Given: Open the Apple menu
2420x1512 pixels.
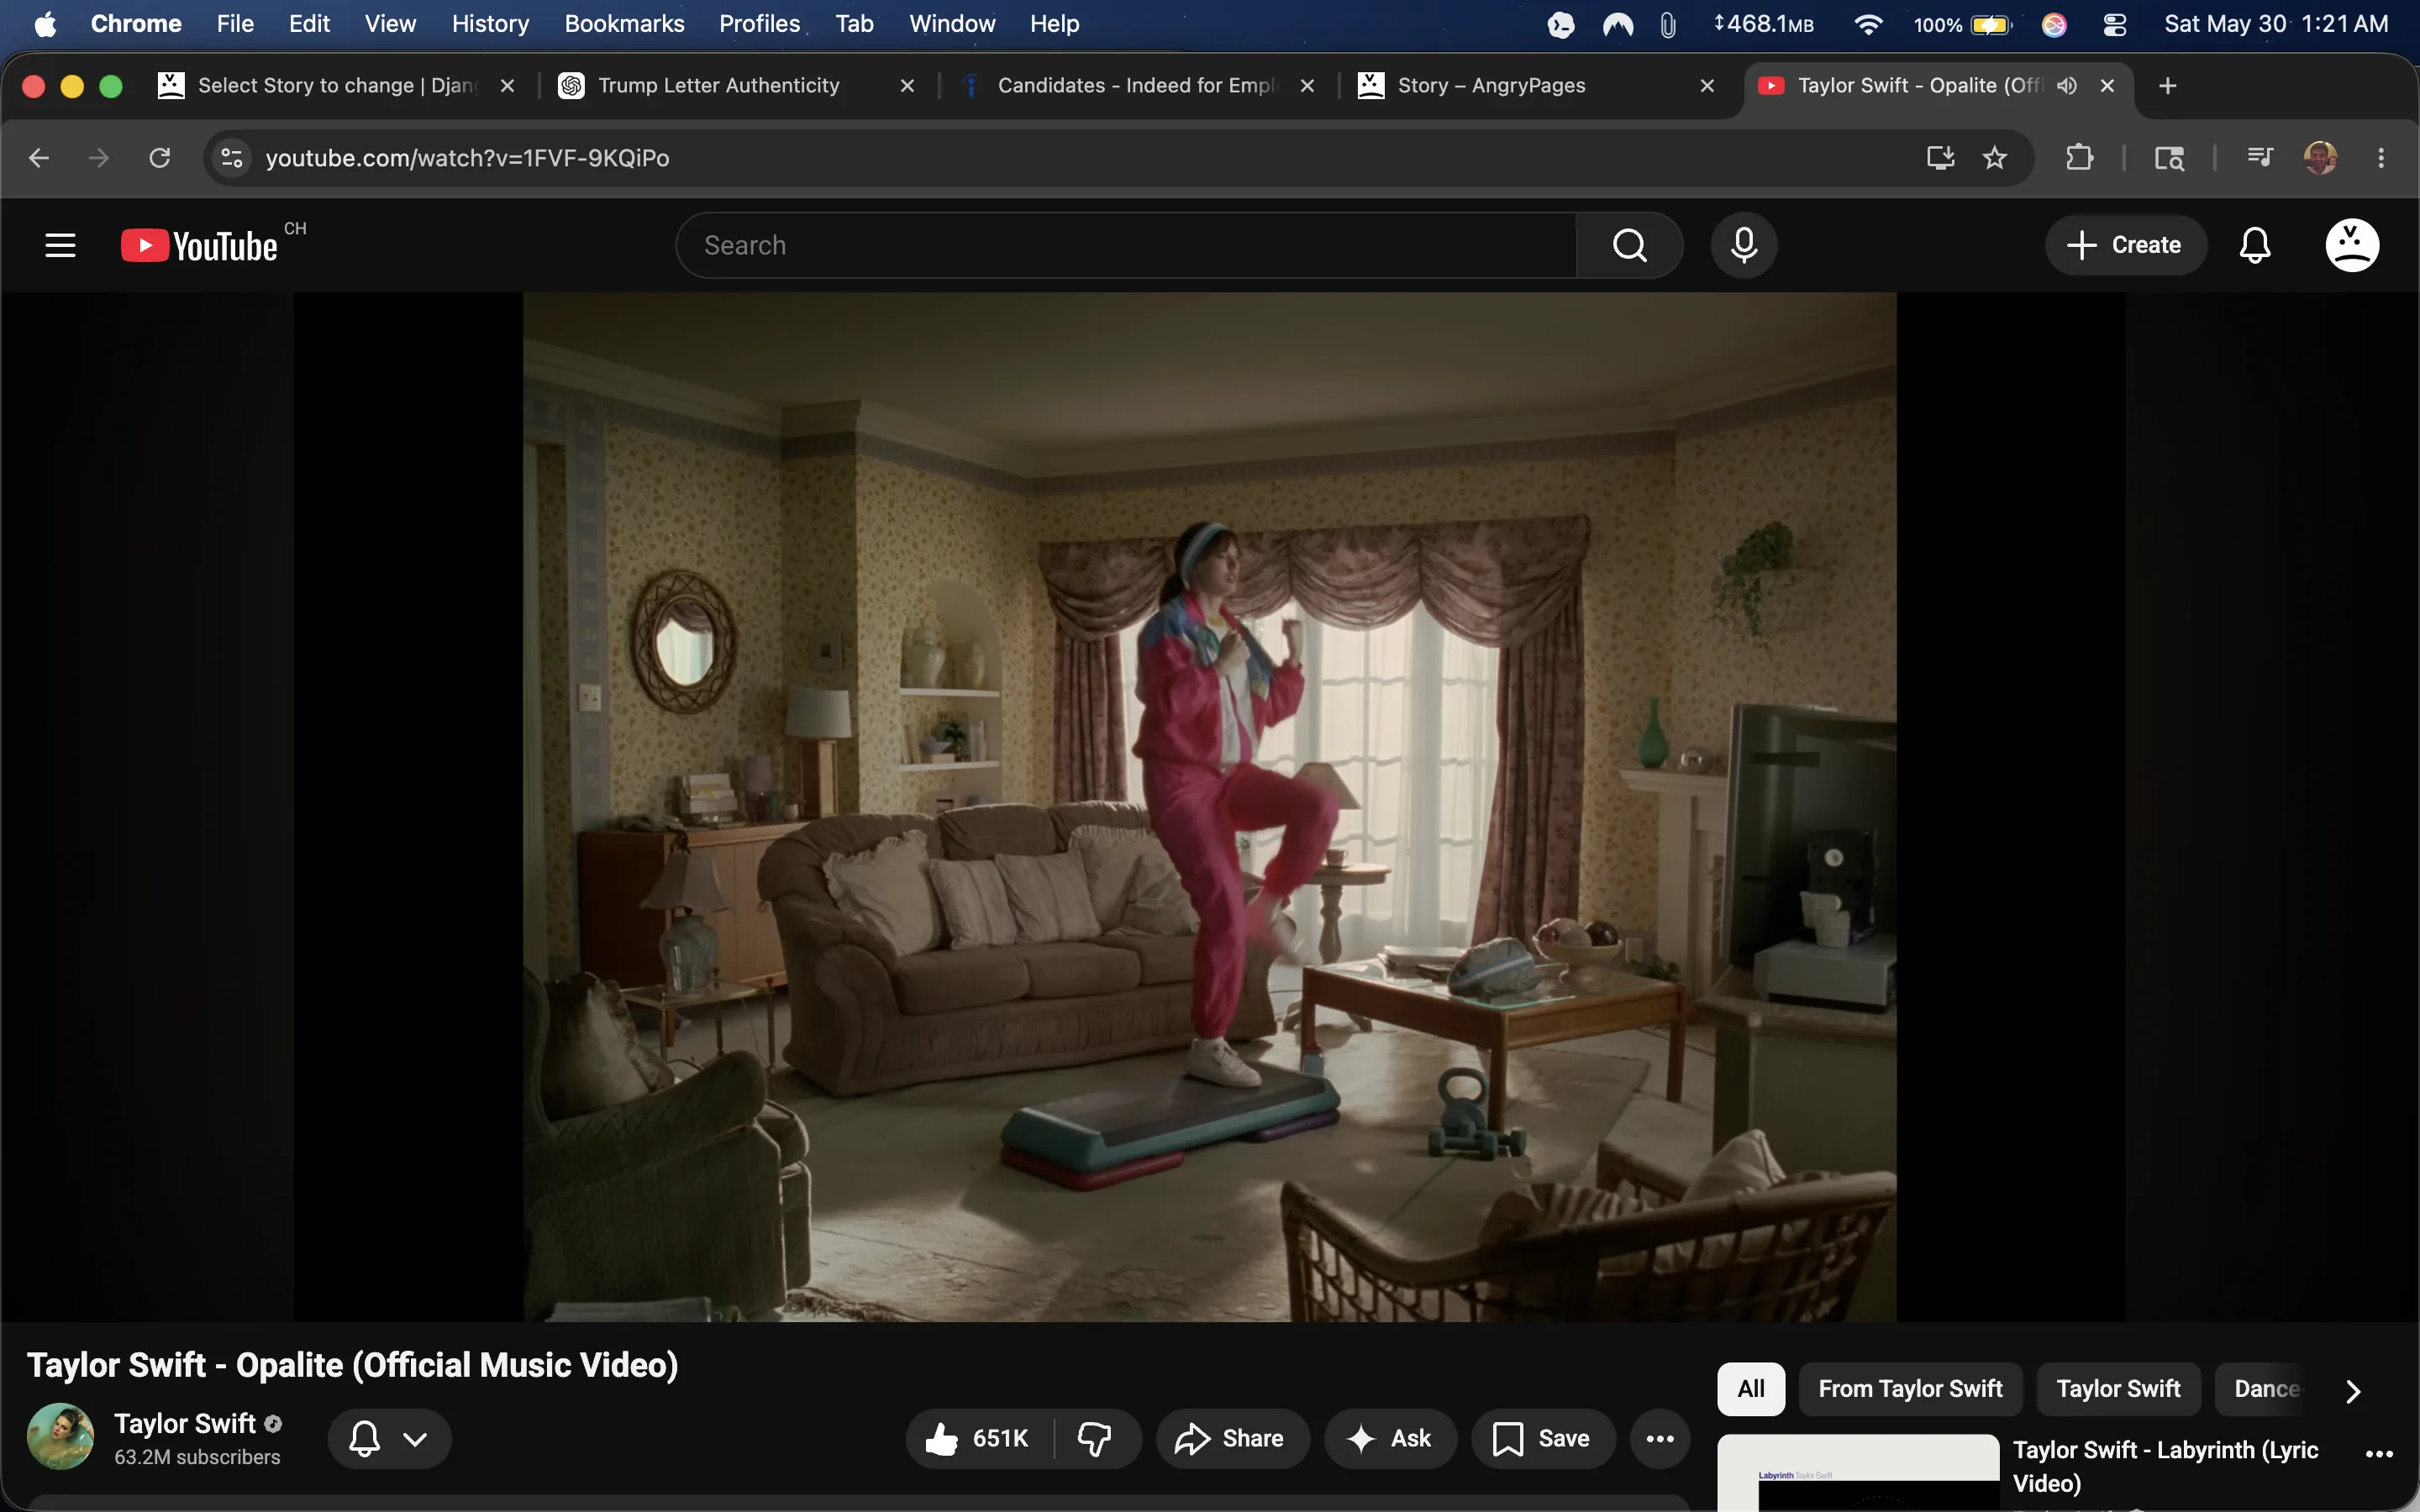Looking at the screenshot, I should pos(45,24).
